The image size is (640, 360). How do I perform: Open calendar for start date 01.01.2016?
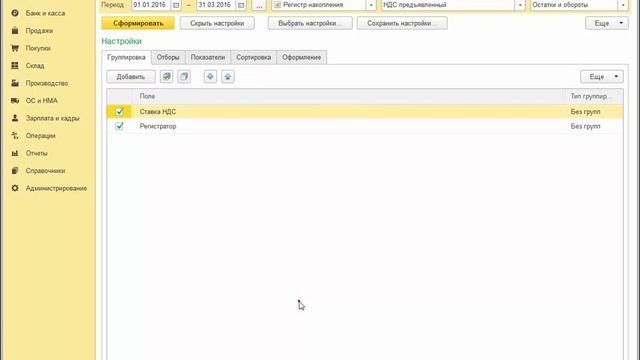coord(176,5)
